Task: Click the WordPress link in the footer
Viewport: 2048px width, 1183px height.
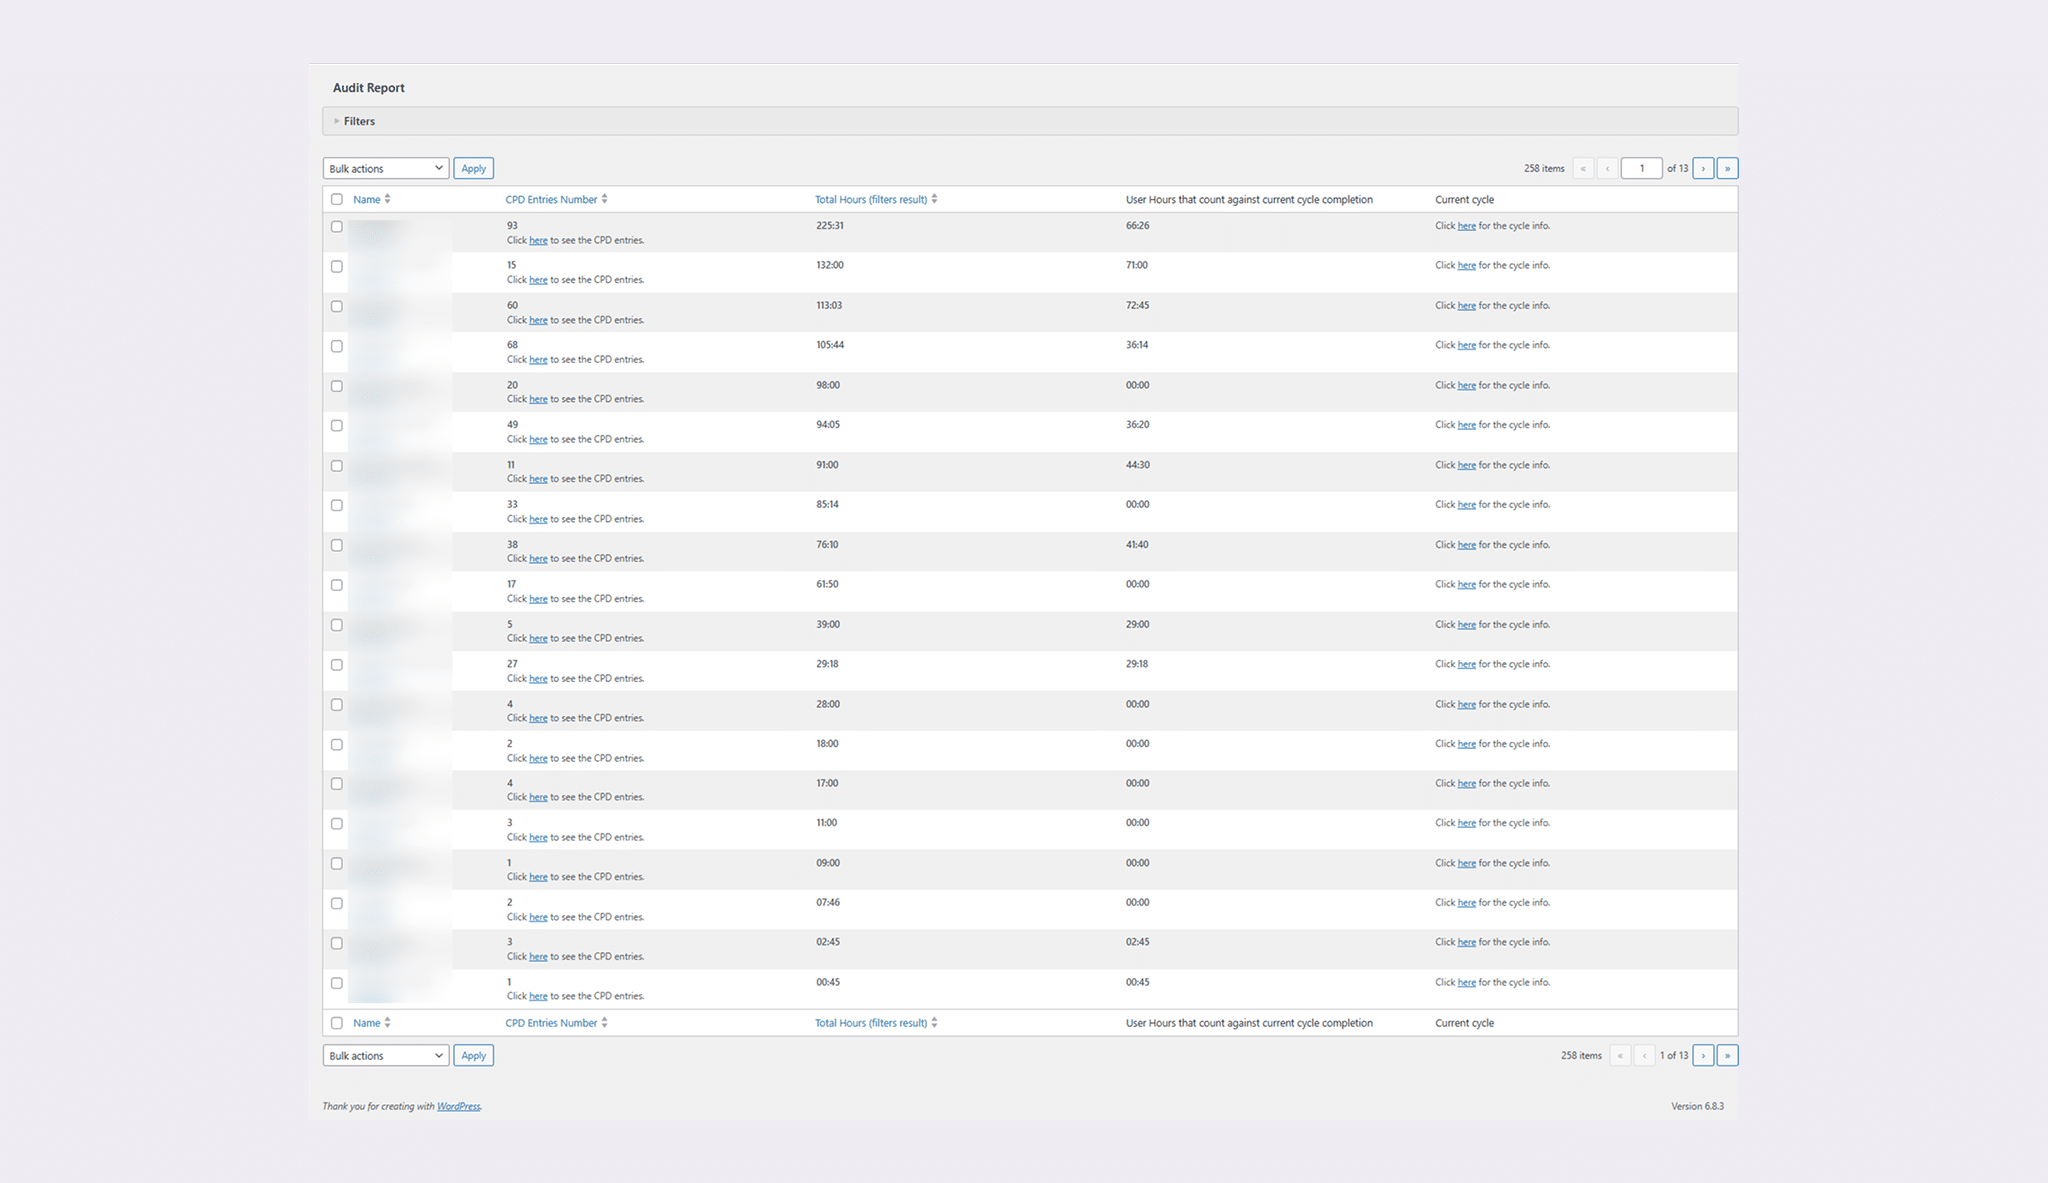Action: 458,1106
